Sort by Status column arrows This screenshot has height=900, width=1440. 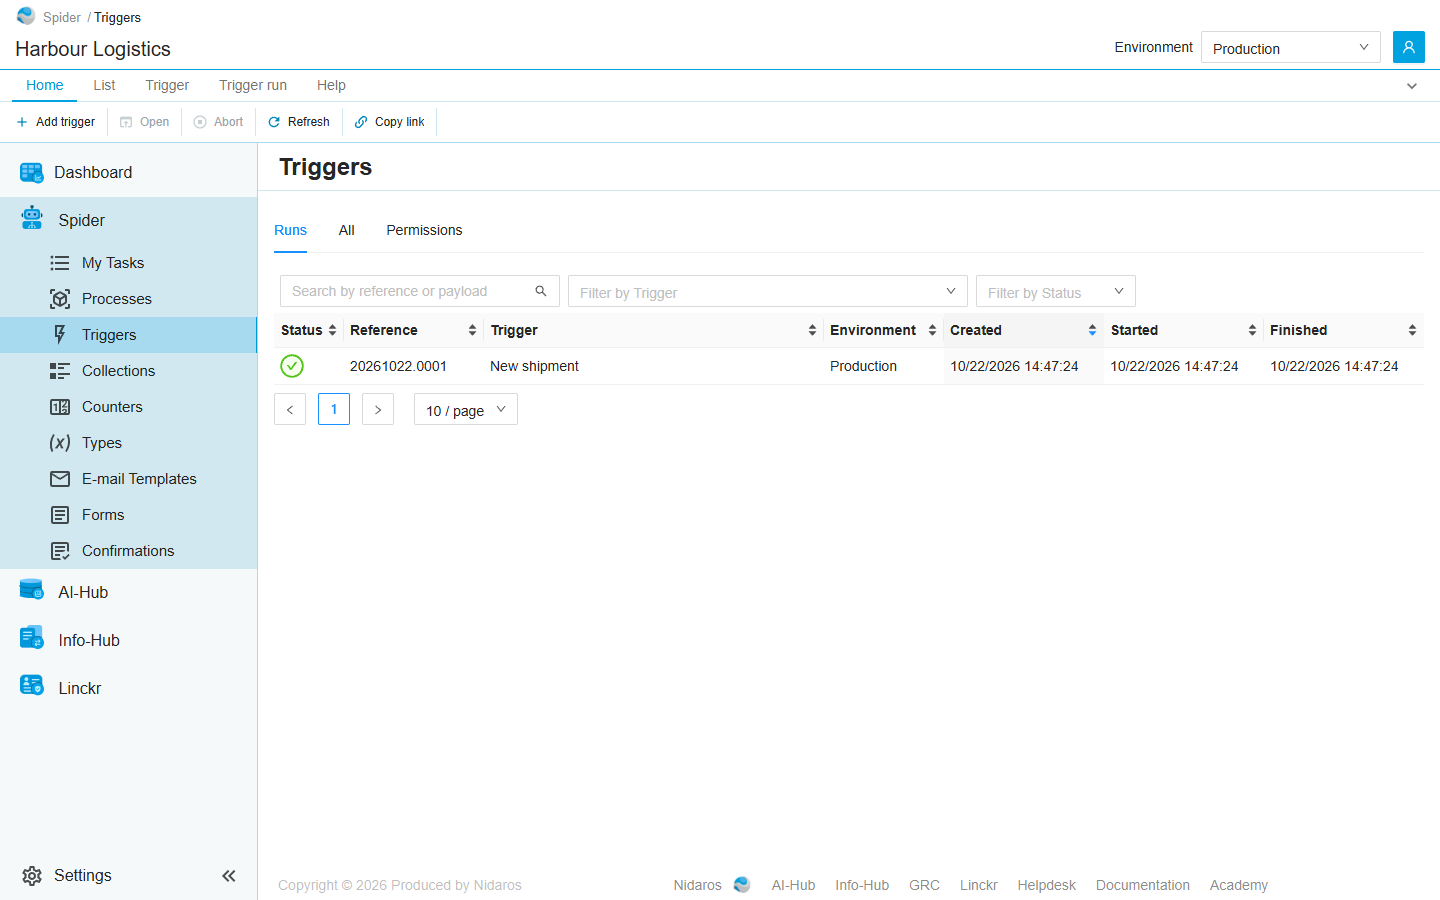[332, 330]
